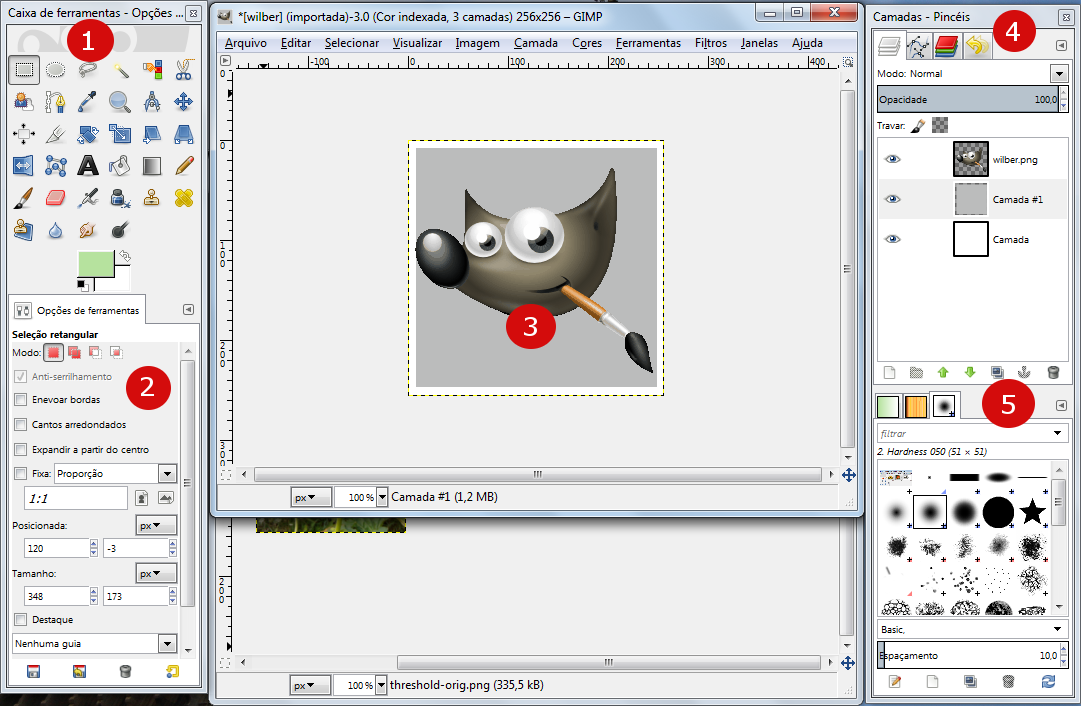Screen dimensions: 1081x706
Task: Select the Ellipse Select tool
Action: (56, 69)
